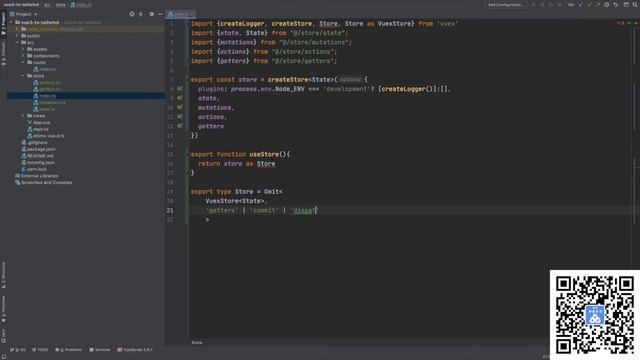Click the src breadcrumb in navigation bar
Viewport: 640px width, 360px height.
[47, 5]
